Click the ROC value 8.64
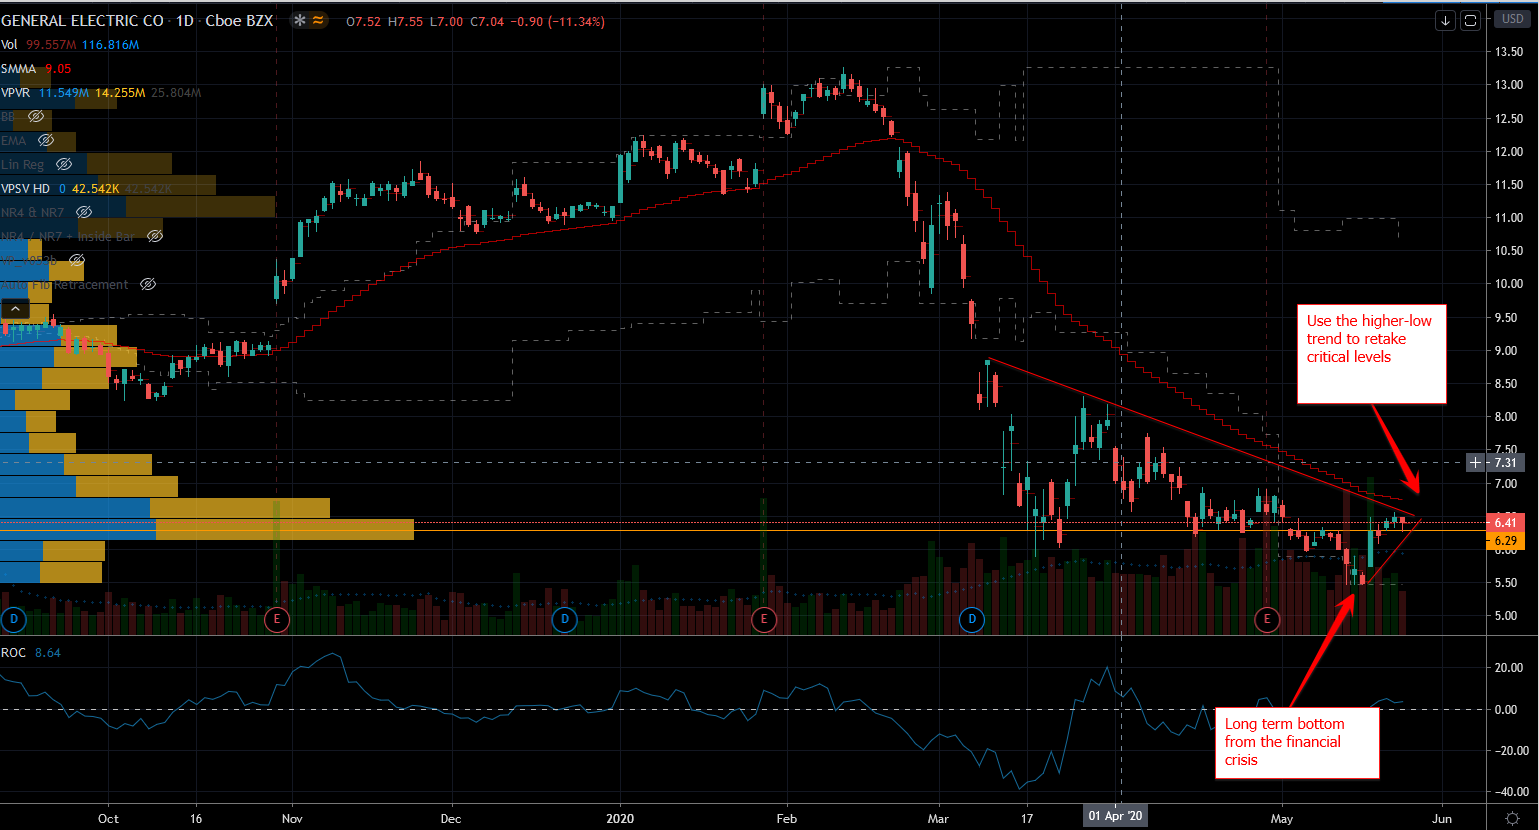Image resolution: width=1539 pixels, height=830 pixels. [48, 652]
